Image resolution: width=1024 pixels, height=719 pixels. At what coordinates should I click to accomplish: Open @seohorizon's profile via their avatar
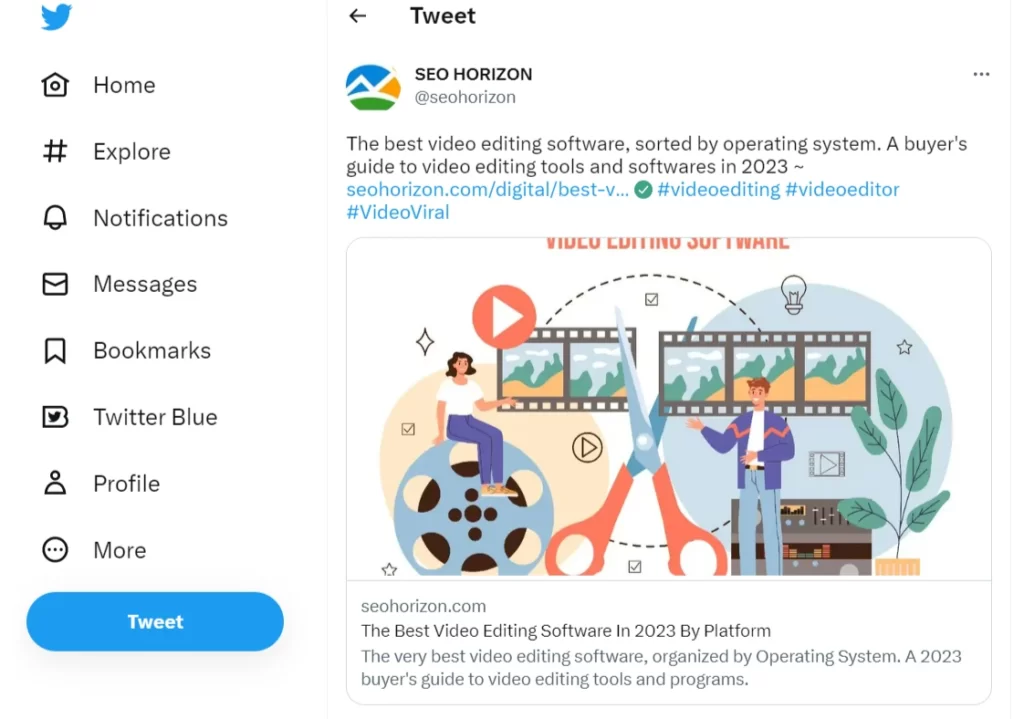[x=372, y=85]
